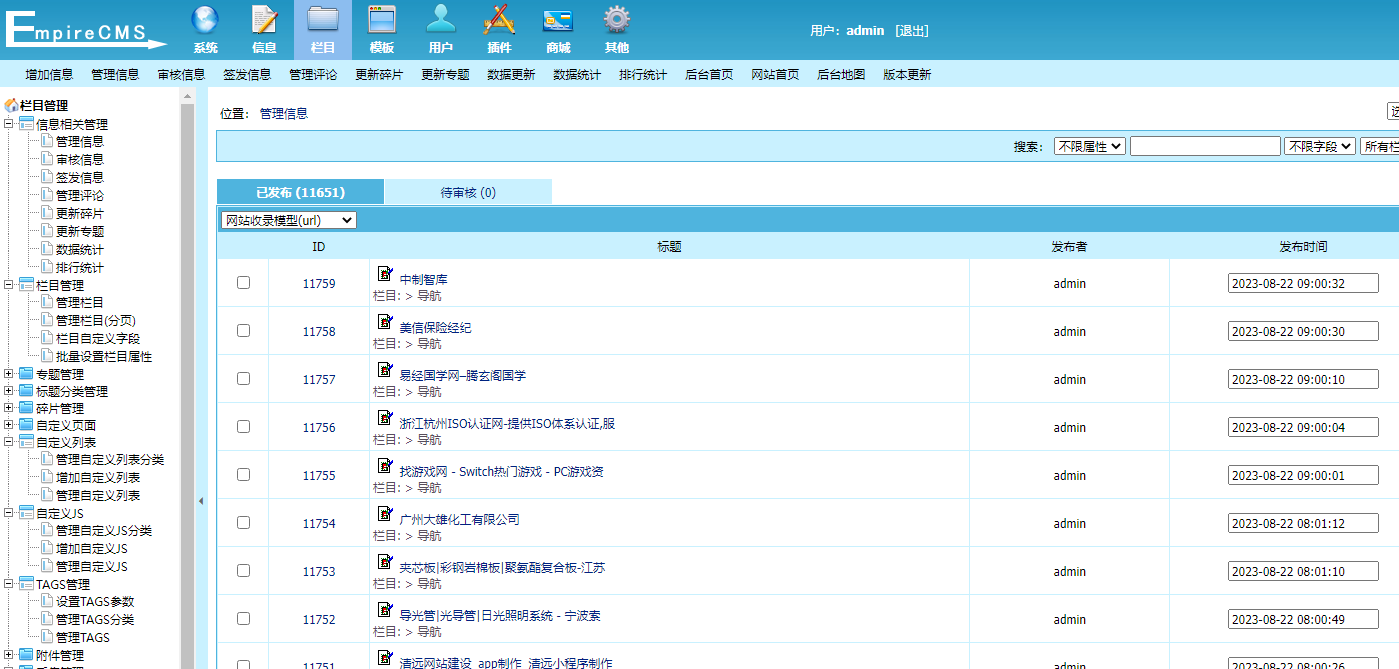1399x669 pixels.
Task: Check the box for row ID 11759
Action: (243, 283)
